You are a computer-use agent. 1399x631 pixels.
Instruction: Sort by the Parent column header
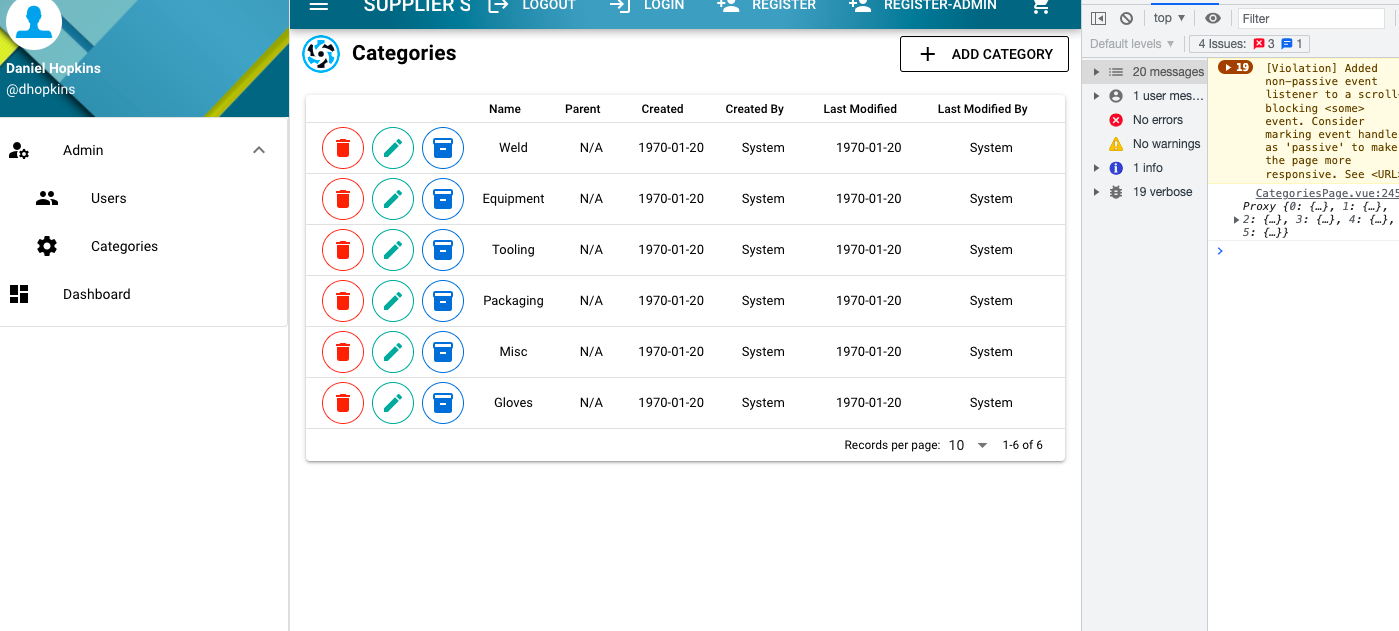pos(582,109)
